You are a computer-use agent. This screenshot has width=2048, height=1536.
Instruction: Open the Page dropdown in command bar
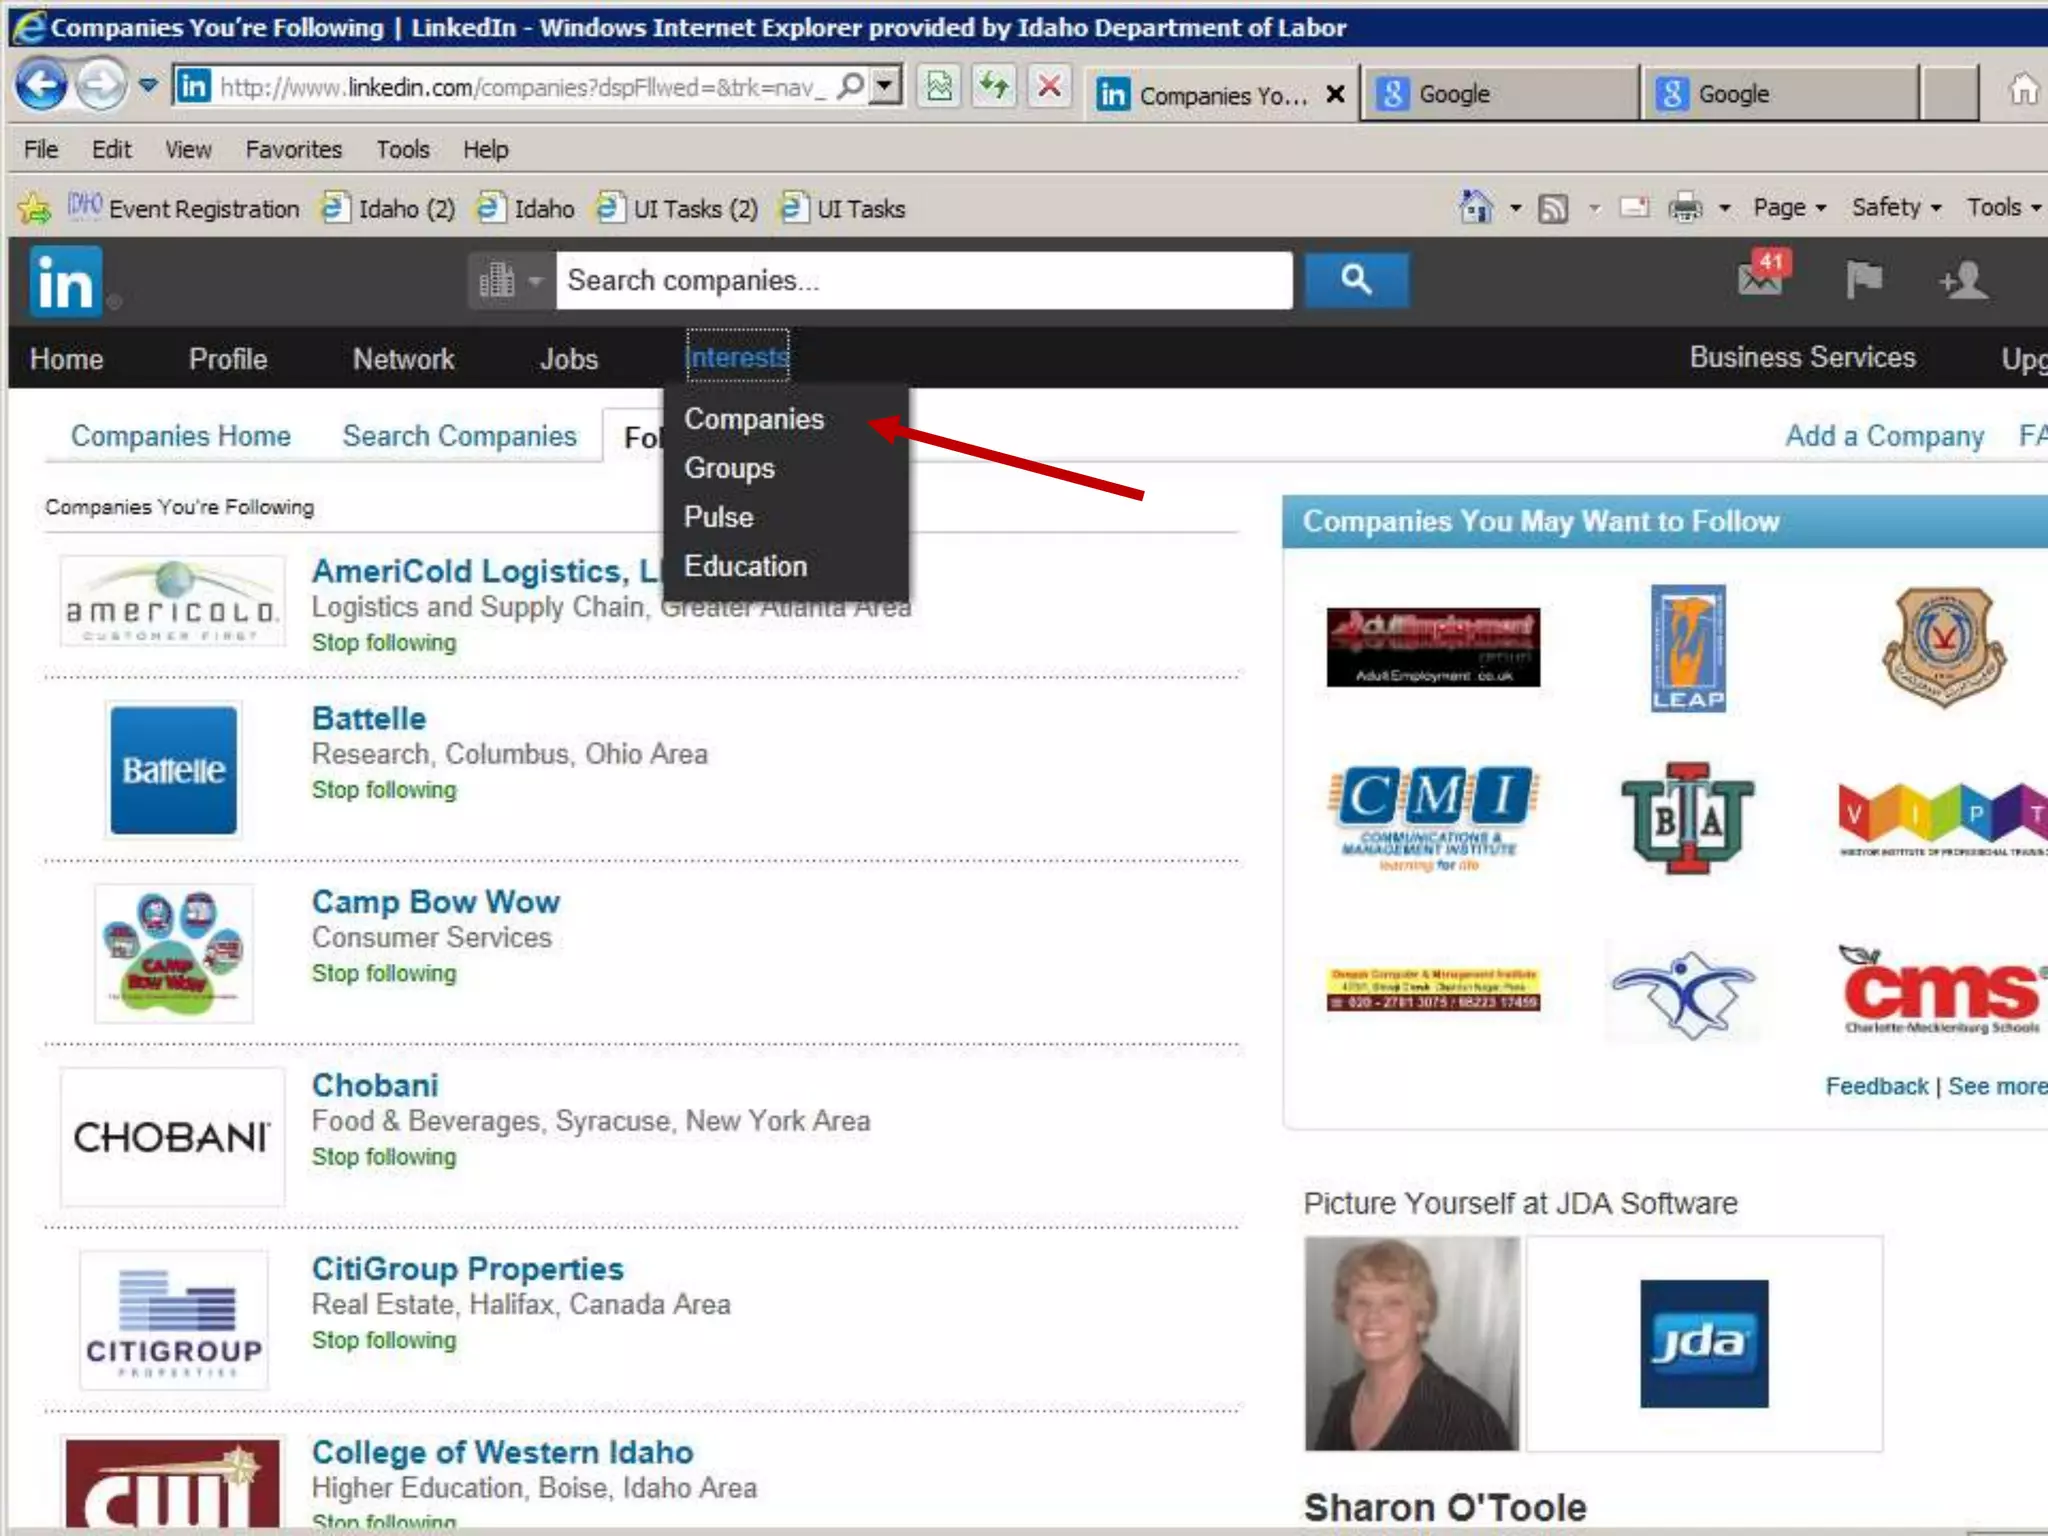tap(1789, 208)
